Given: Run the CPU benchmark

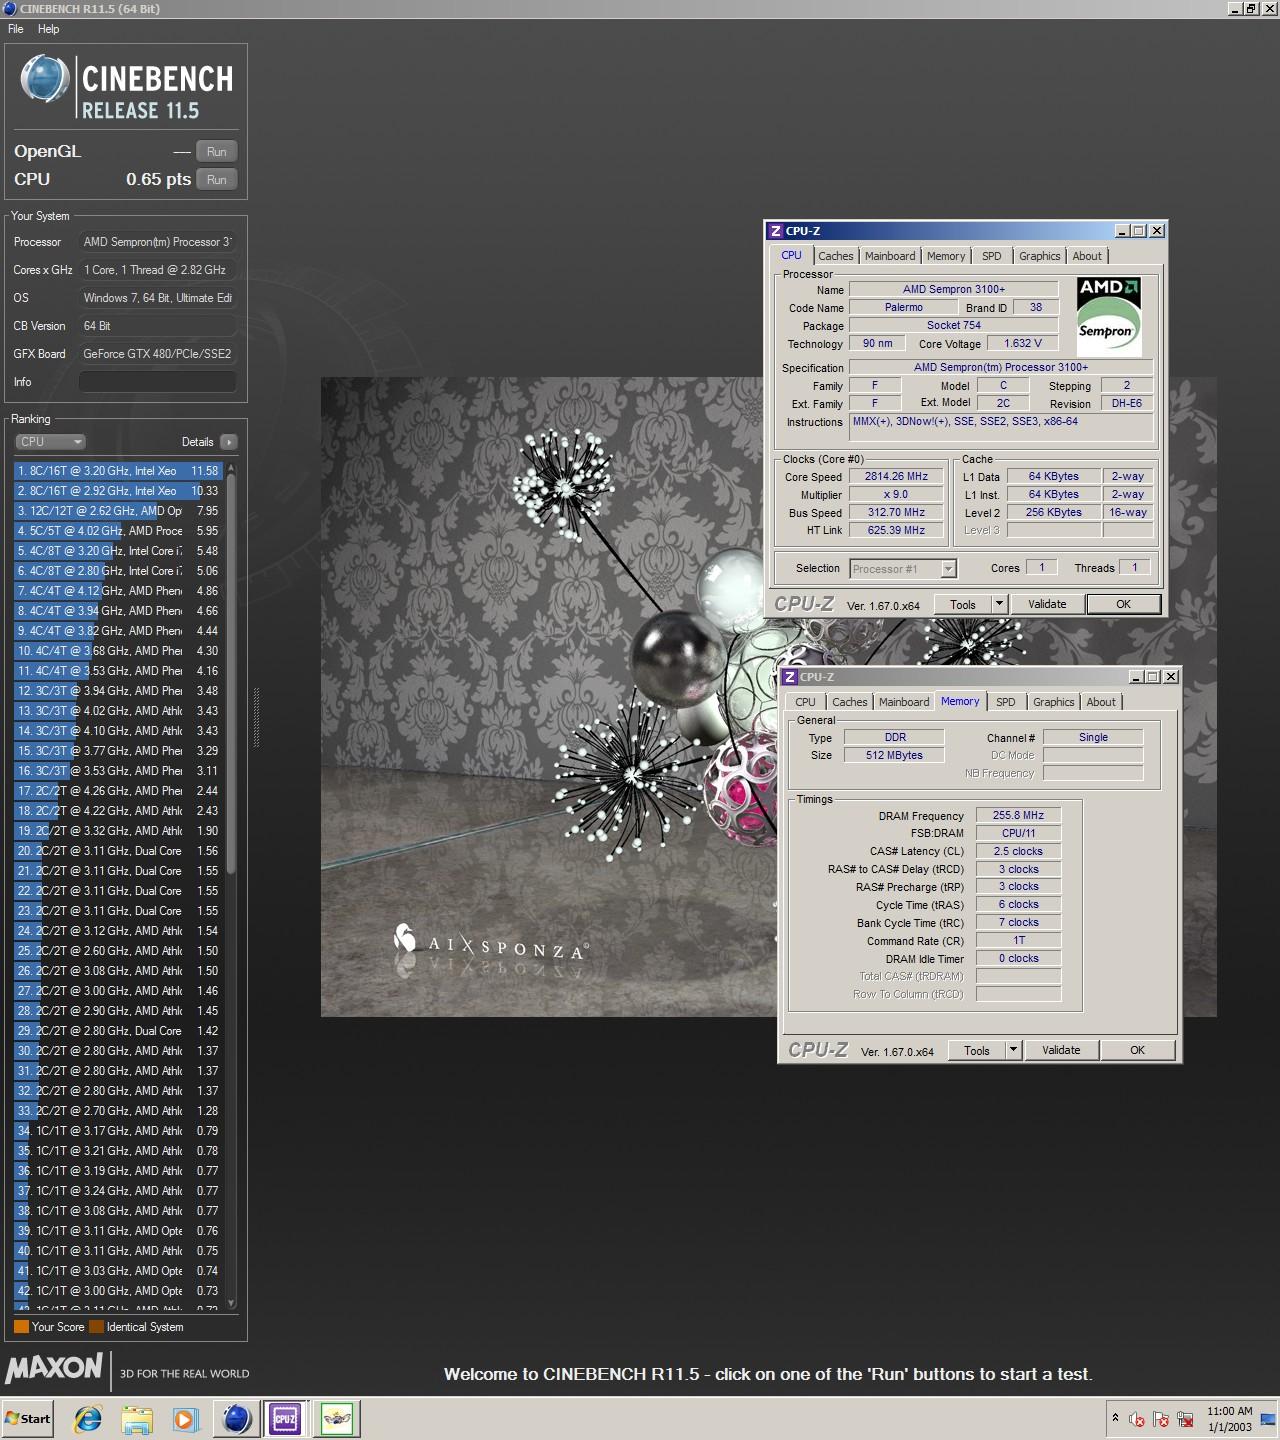Looking at the screenshot, I should click(x=217, y=180).
